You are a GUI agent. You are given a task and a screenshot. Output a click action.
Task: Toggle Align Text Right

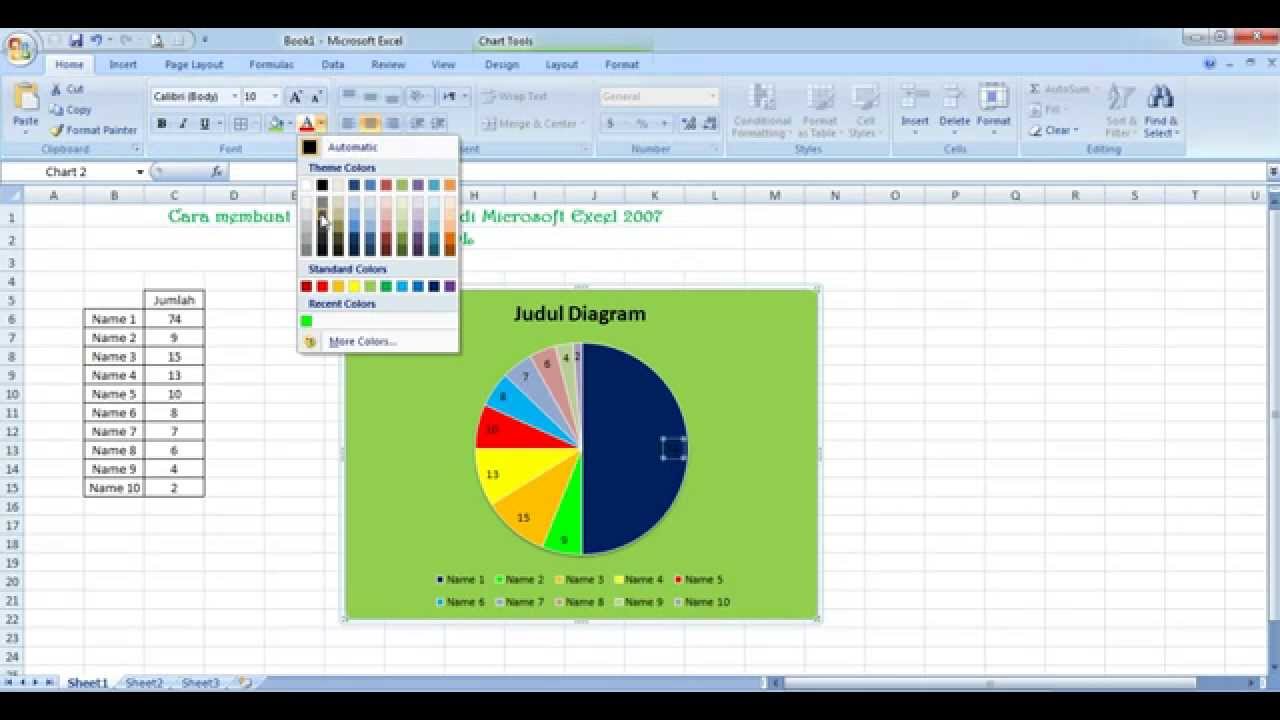coord(392,124)
